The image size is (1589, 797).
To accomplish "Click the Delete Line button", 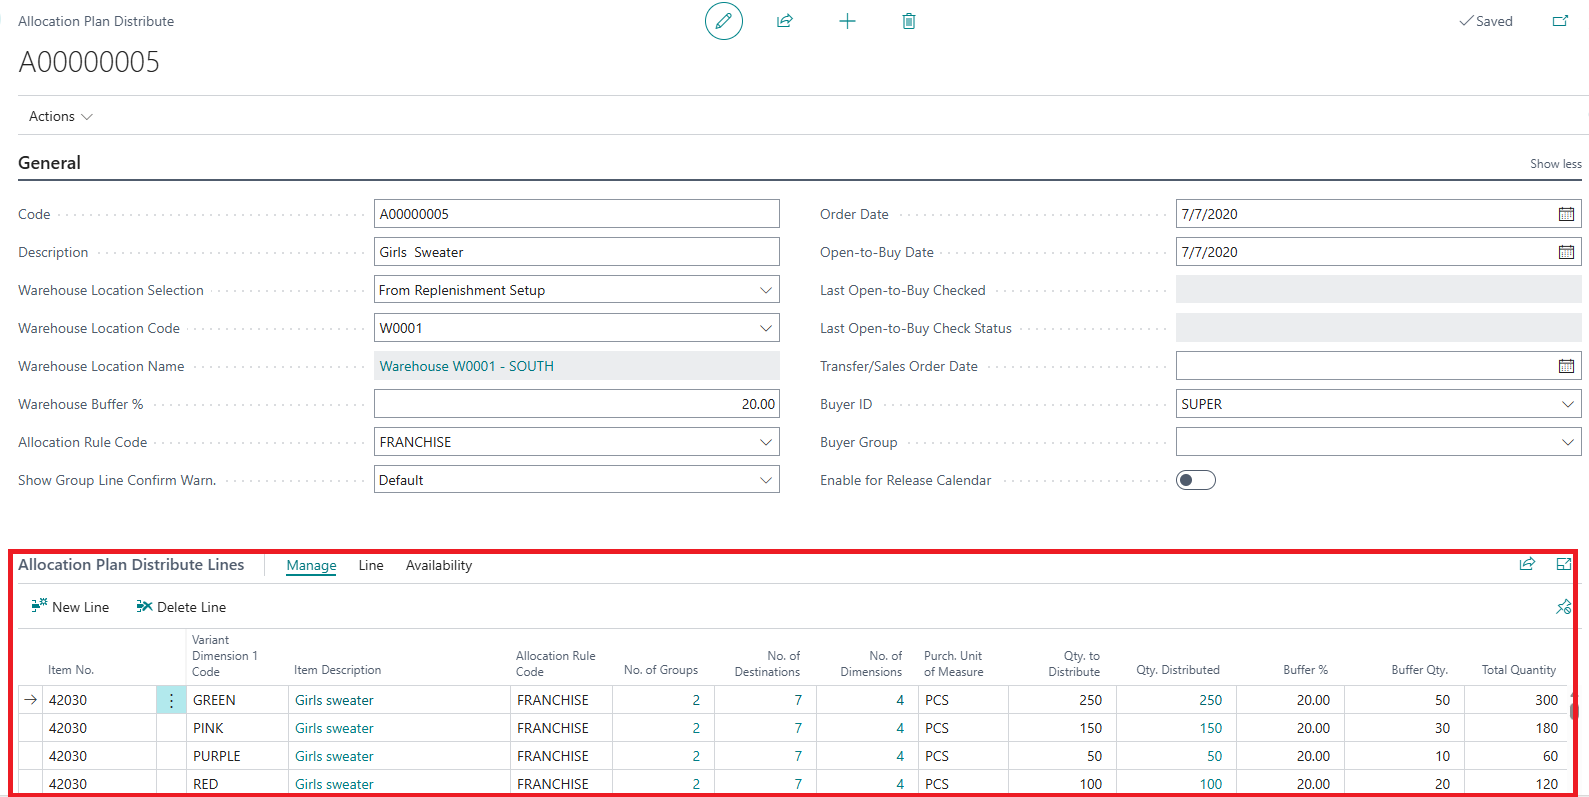I will click(181, 607).
